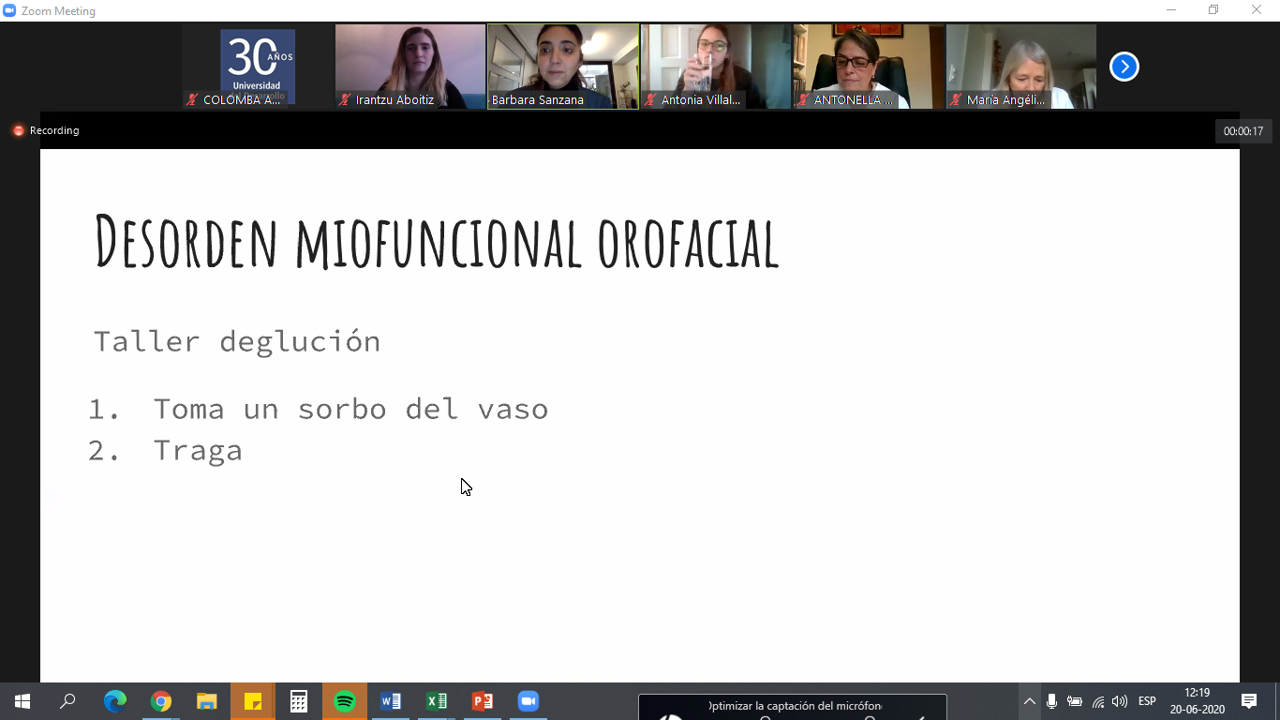Screen dimensions: 1280x720
Task: Open Sticky Notes from the taskbar
Action: point(253,701)
